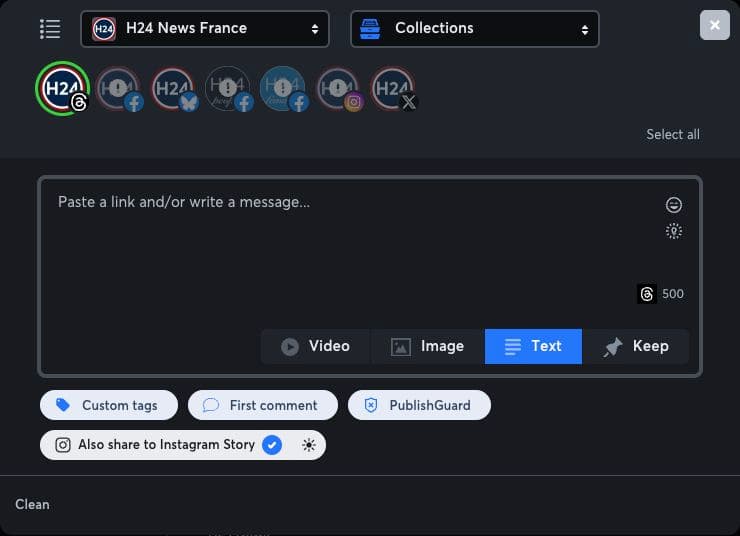This screenshot has height=536, width=740.
Task: Add a First comment
Action: point(263,405)
